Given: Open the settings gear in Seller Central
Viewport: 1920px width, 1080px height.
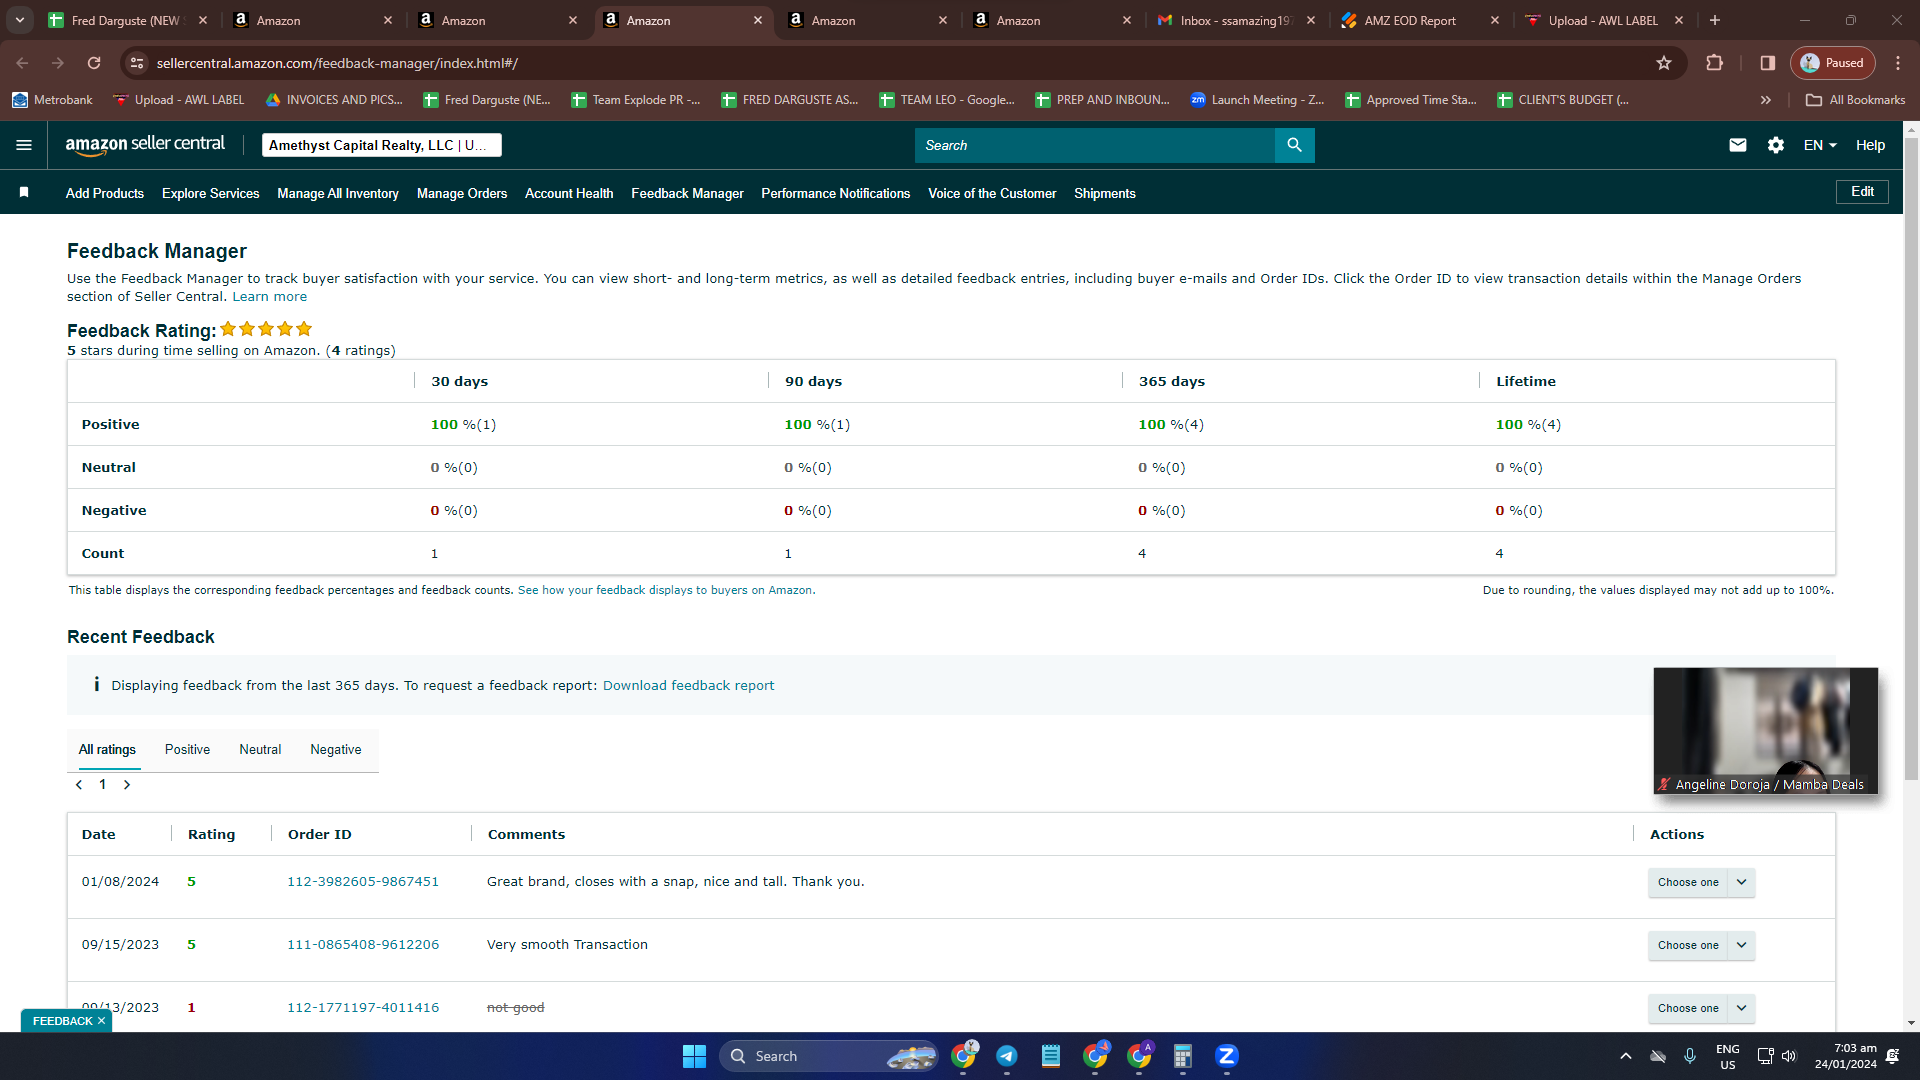Looking at the screenshot, I should point(1776,145).
